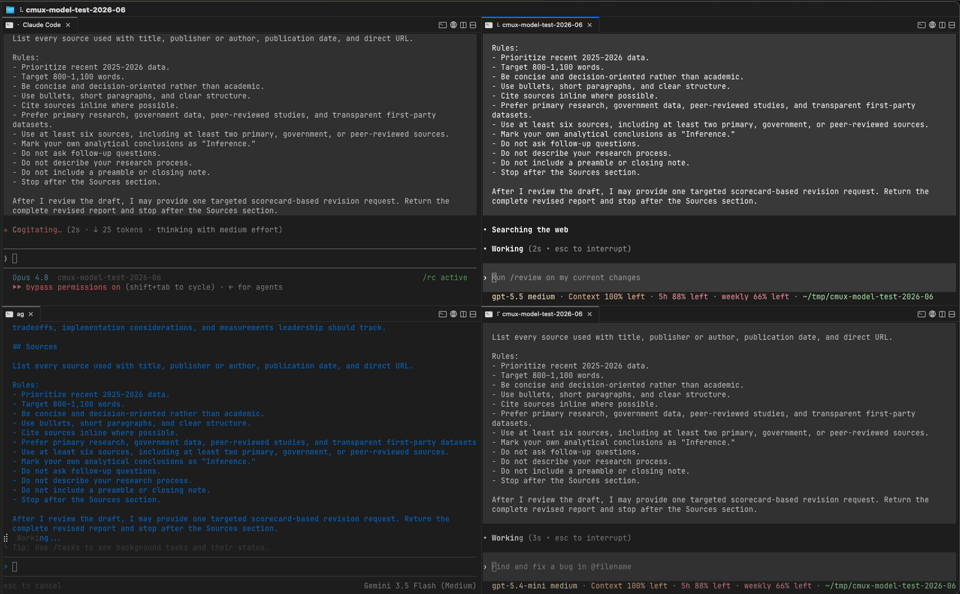Select bottom-right cmux-model-test-2026-06 tab
The width and height of the screenshot is (960, 594).
point(540,314)
